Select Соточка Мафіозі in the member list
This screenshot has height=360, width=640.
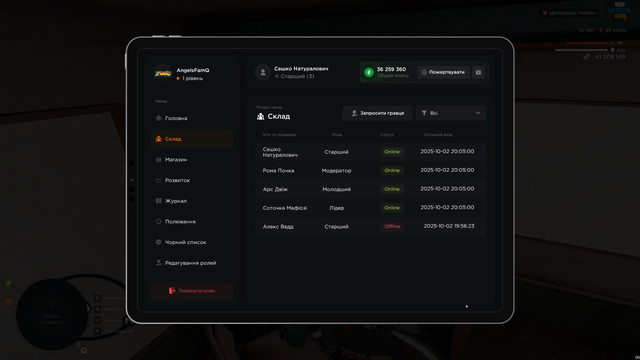tap(285, 208)
